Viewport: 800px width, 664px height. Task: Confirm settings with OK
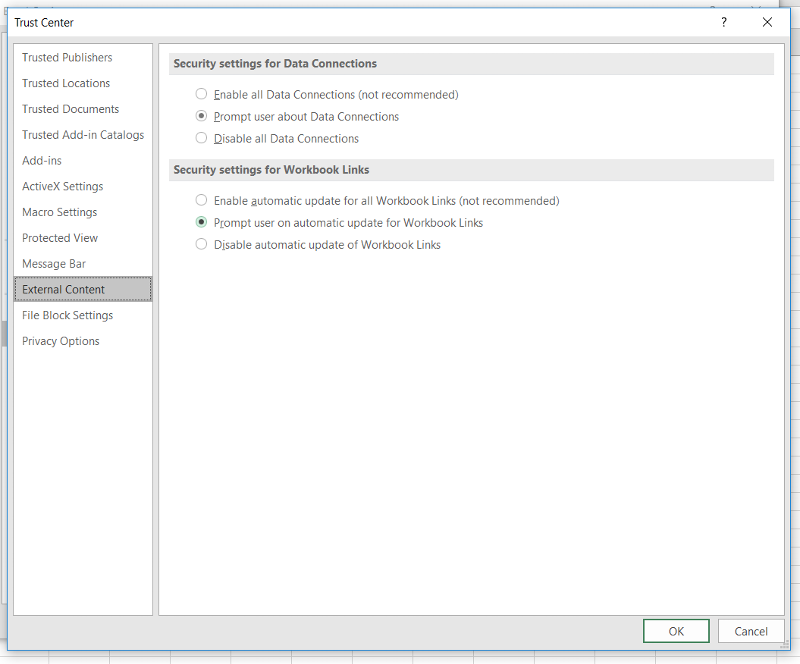(x=676, y=631)
